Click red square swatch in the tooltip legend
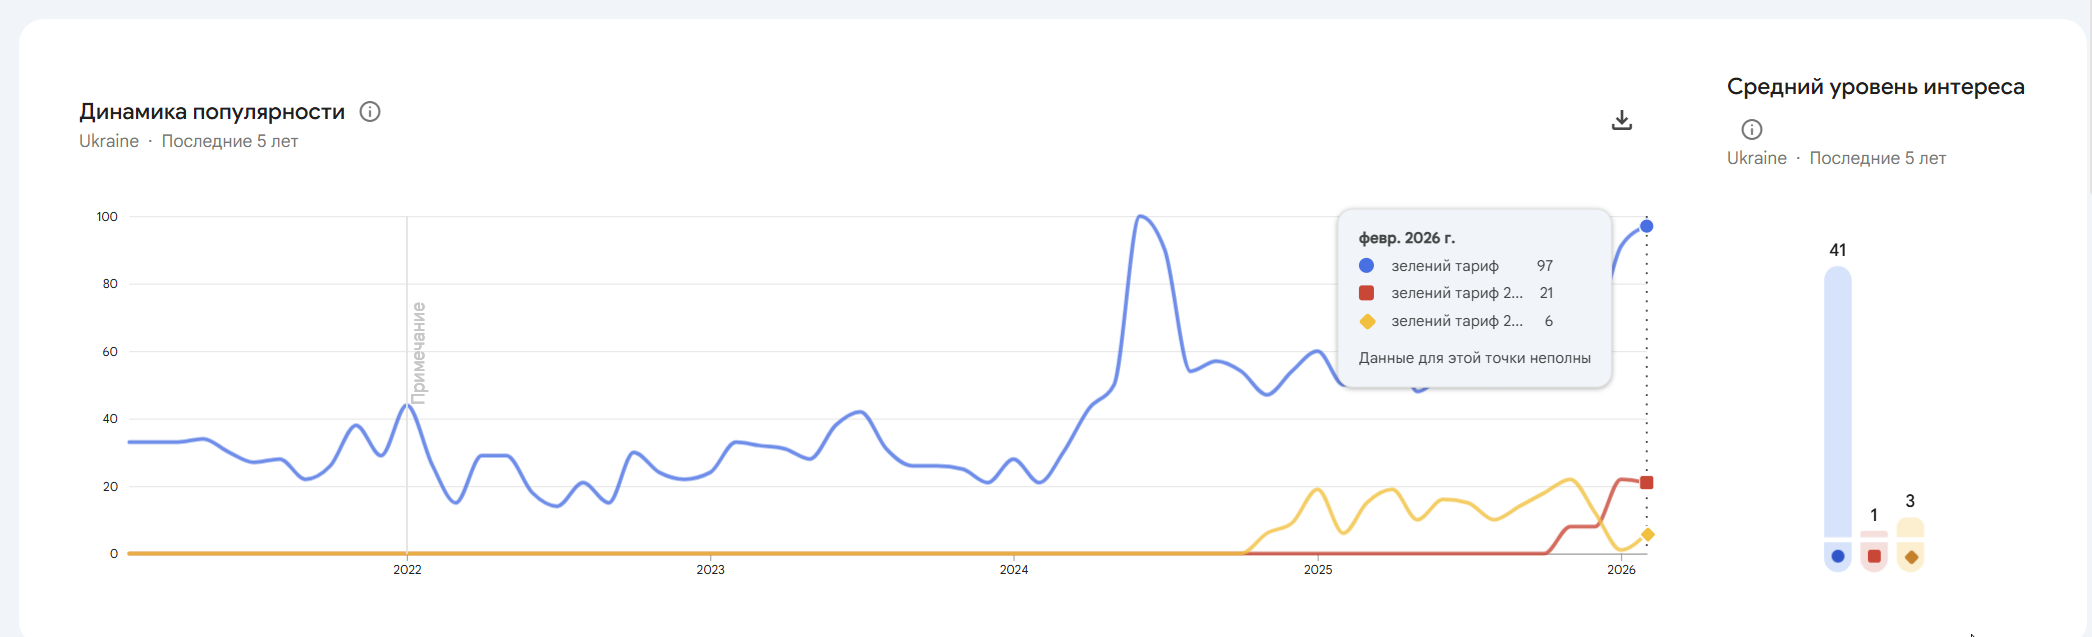 click(x=1366, y=293)
